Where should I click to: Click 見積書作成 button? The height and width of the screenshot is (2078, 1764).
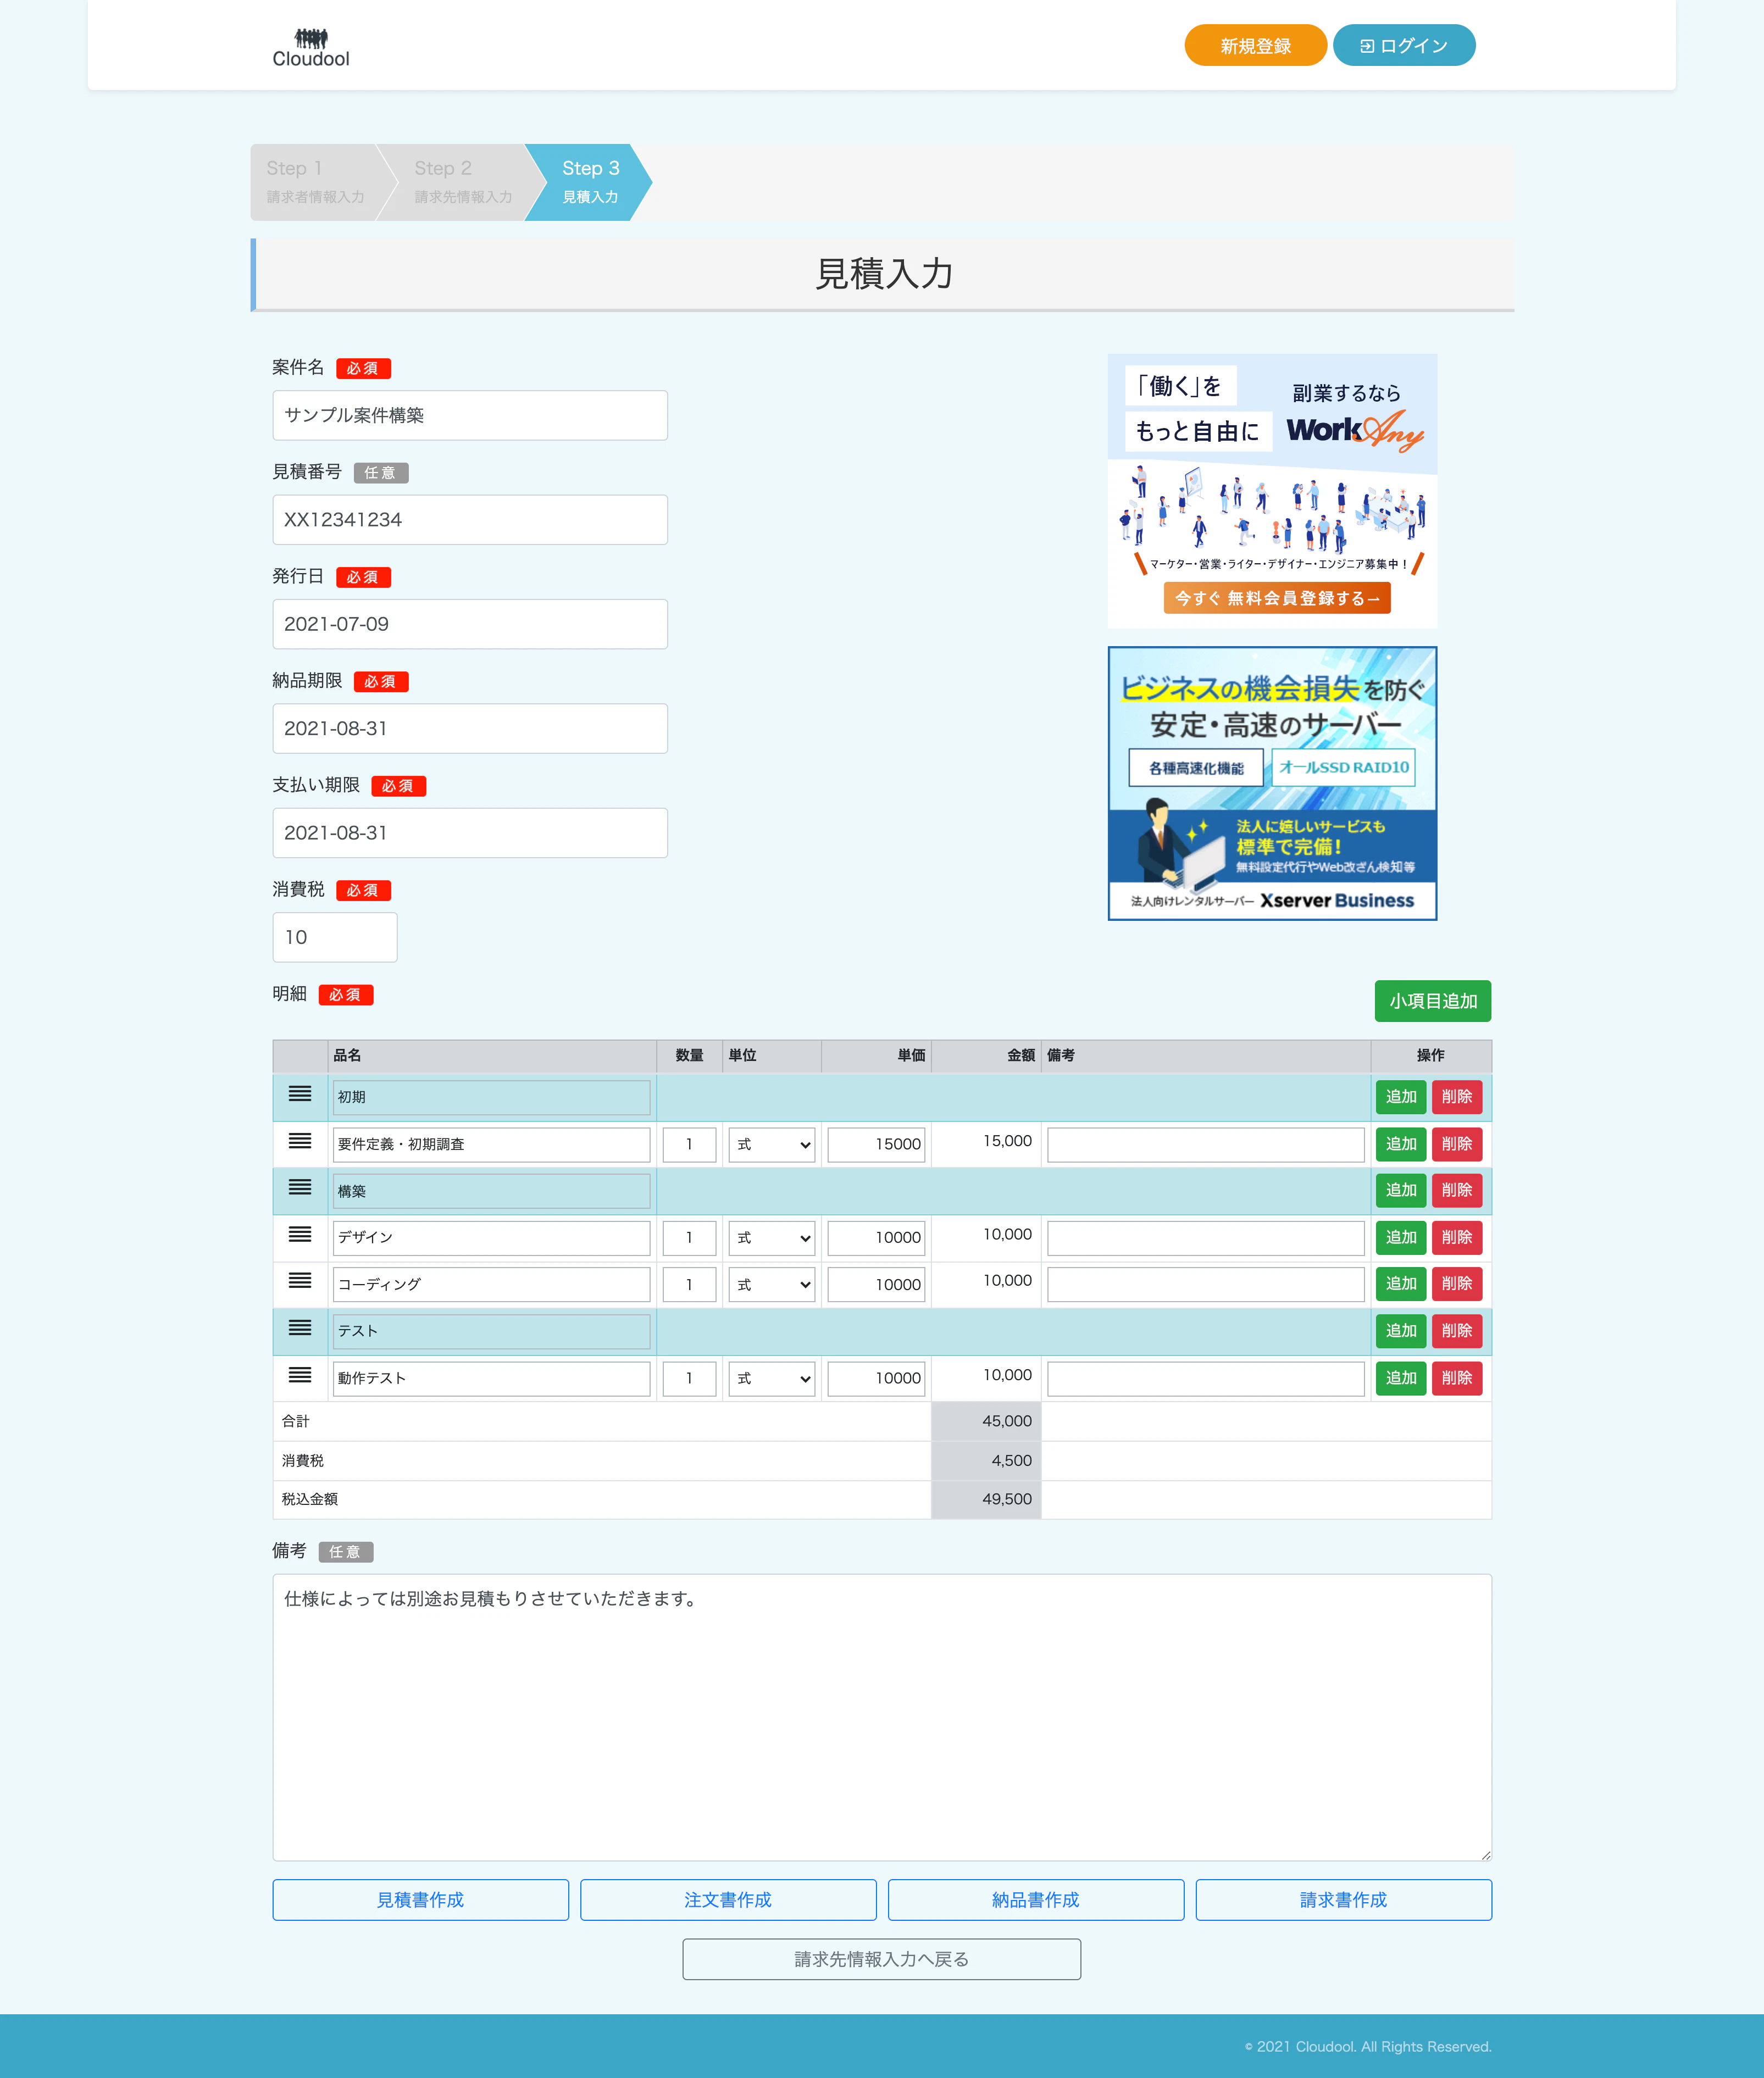420,1899
